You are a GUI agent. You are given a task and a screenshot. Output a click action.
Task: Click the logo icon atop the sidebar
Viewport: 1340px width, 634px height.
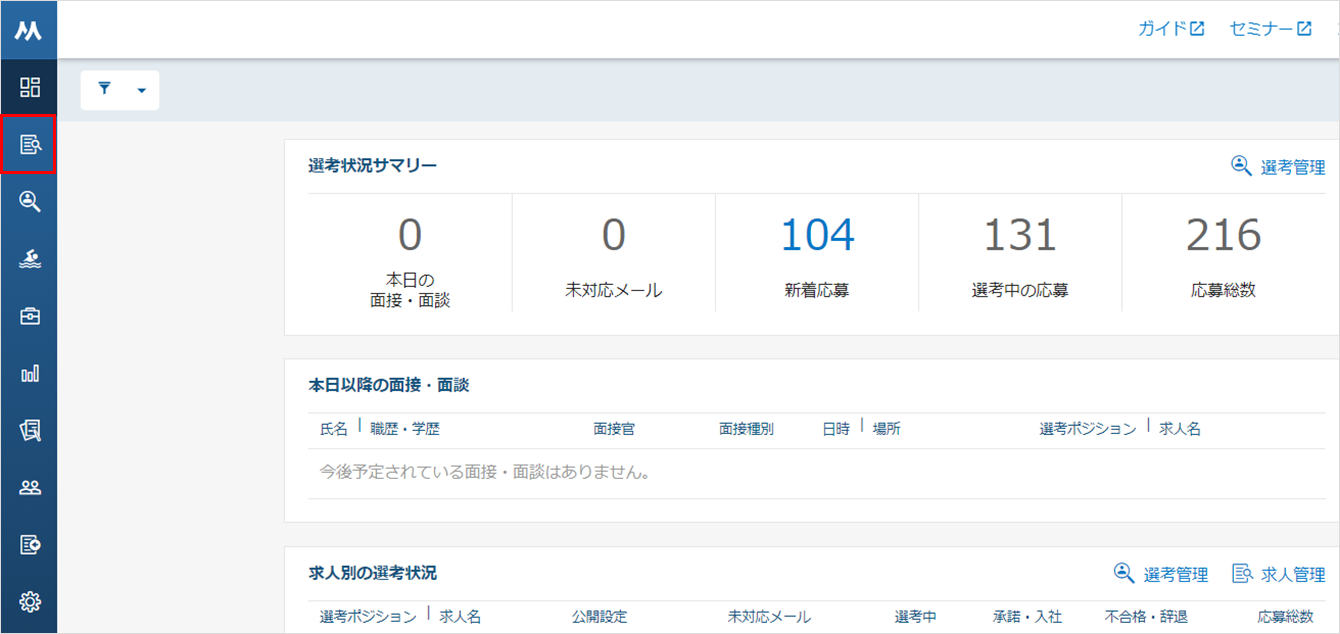[28, 30]
